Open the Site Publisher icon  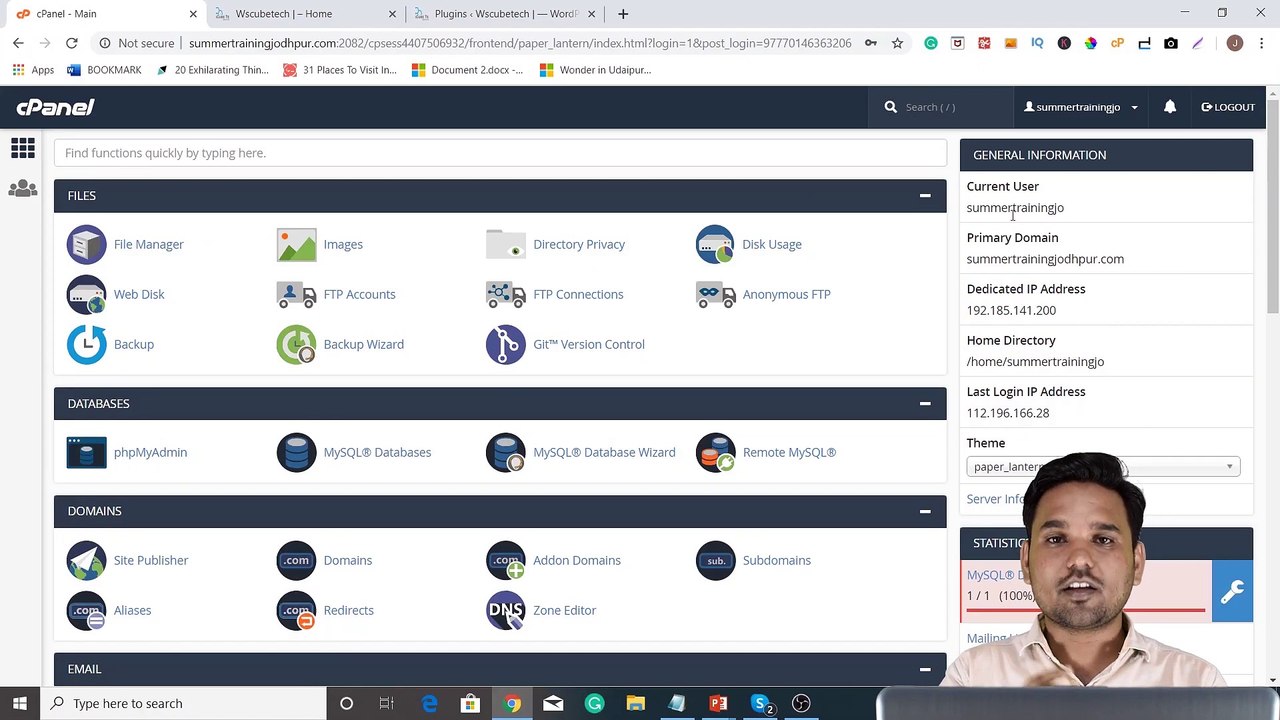[86, 560]
